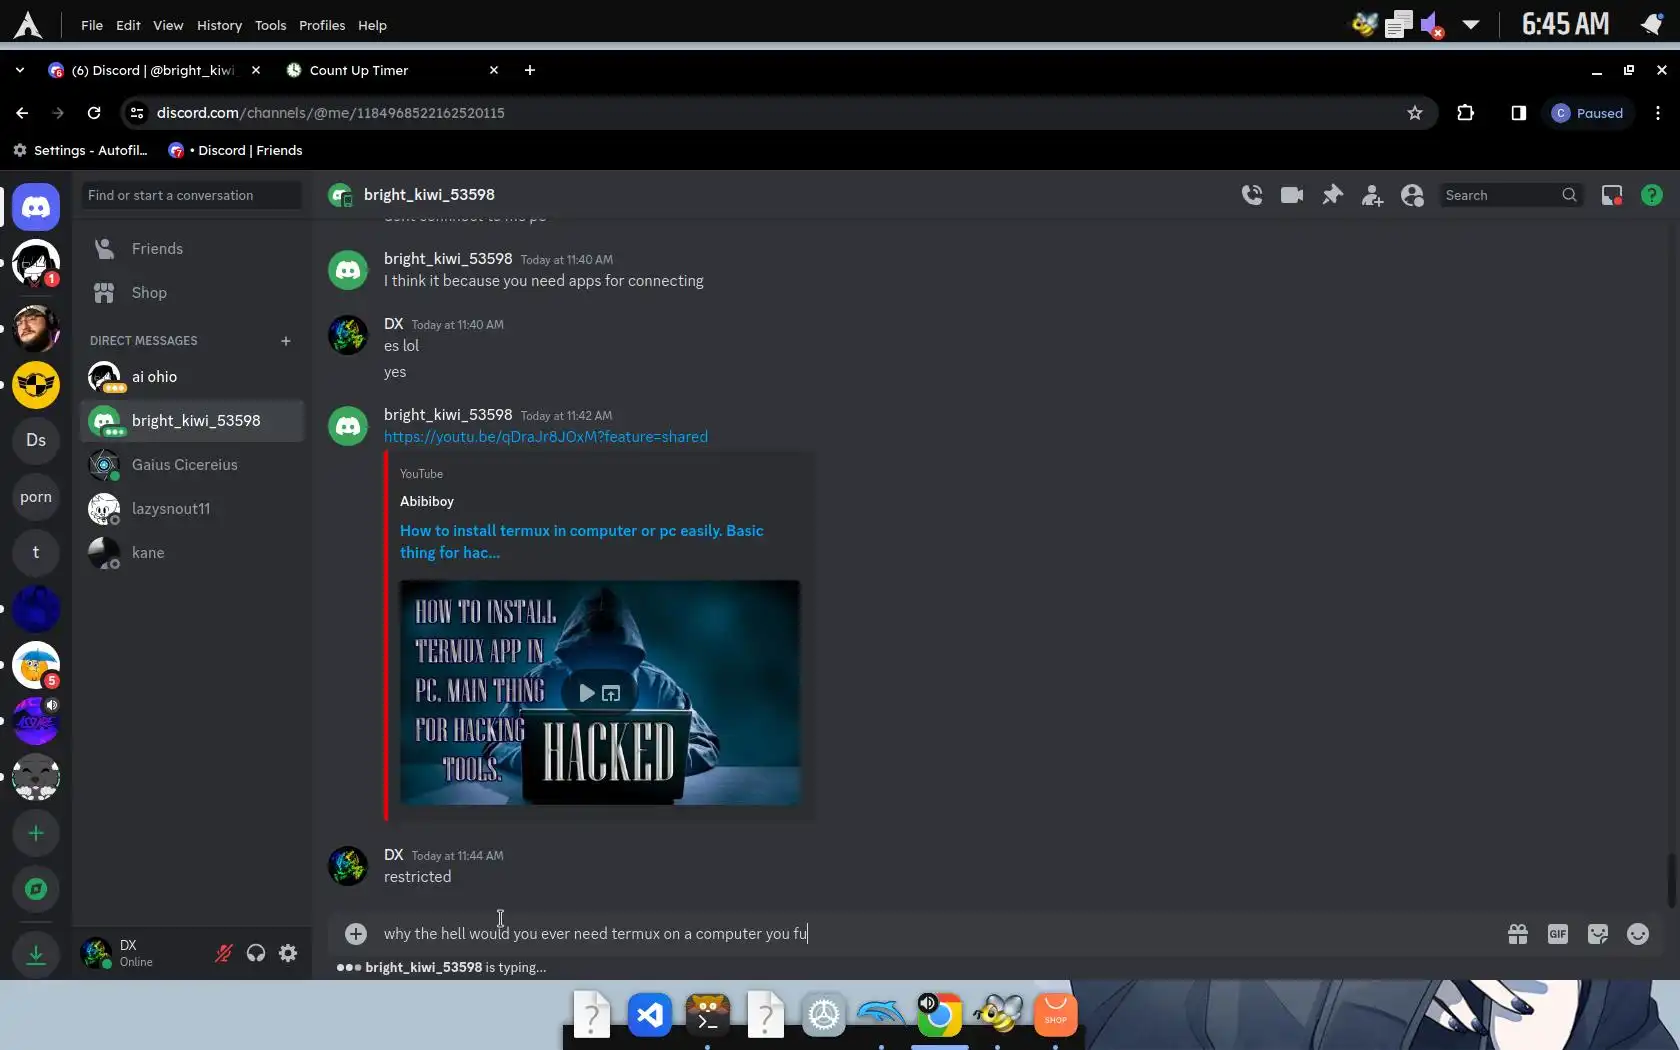
Task: Toggle headphones deafen
Action: 256,953
